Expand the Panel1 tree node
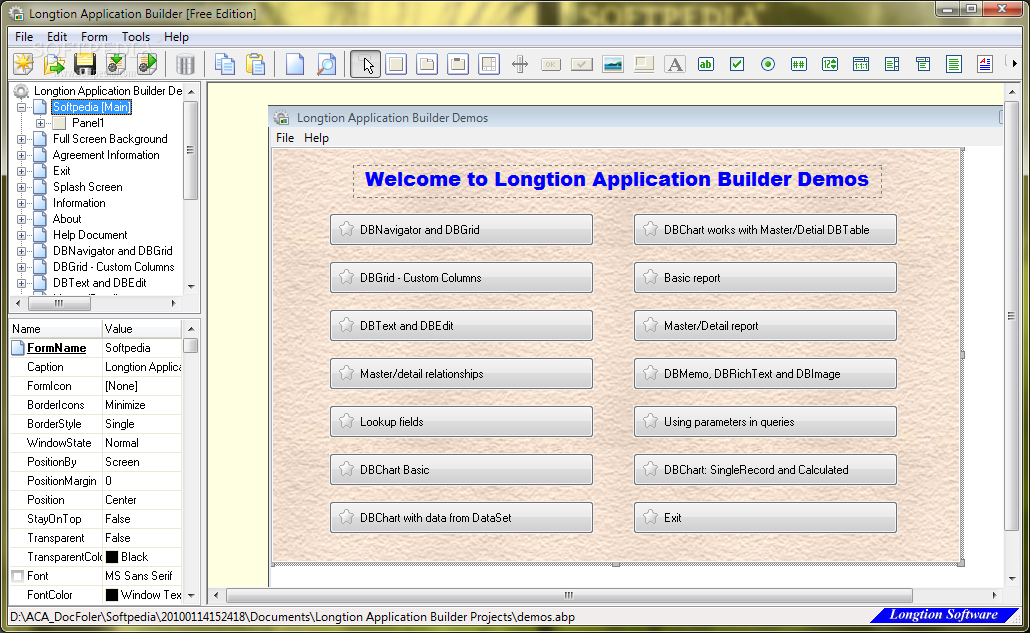This screenshot has height=633, width=1030. coord(40,123)
